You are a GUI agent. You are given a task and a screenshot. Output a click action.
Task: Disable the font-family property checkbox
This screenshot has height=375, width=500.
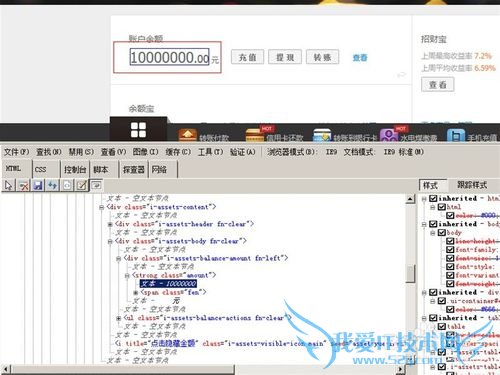coord(450,249)
